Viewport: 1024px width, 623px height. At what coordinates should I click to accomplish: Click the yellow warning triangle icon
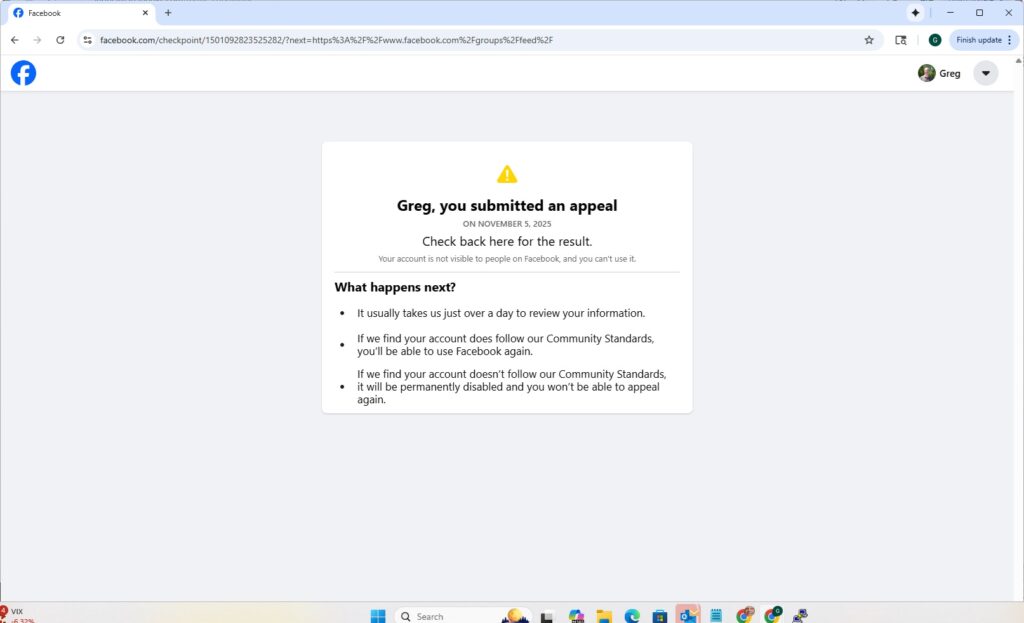507,172
